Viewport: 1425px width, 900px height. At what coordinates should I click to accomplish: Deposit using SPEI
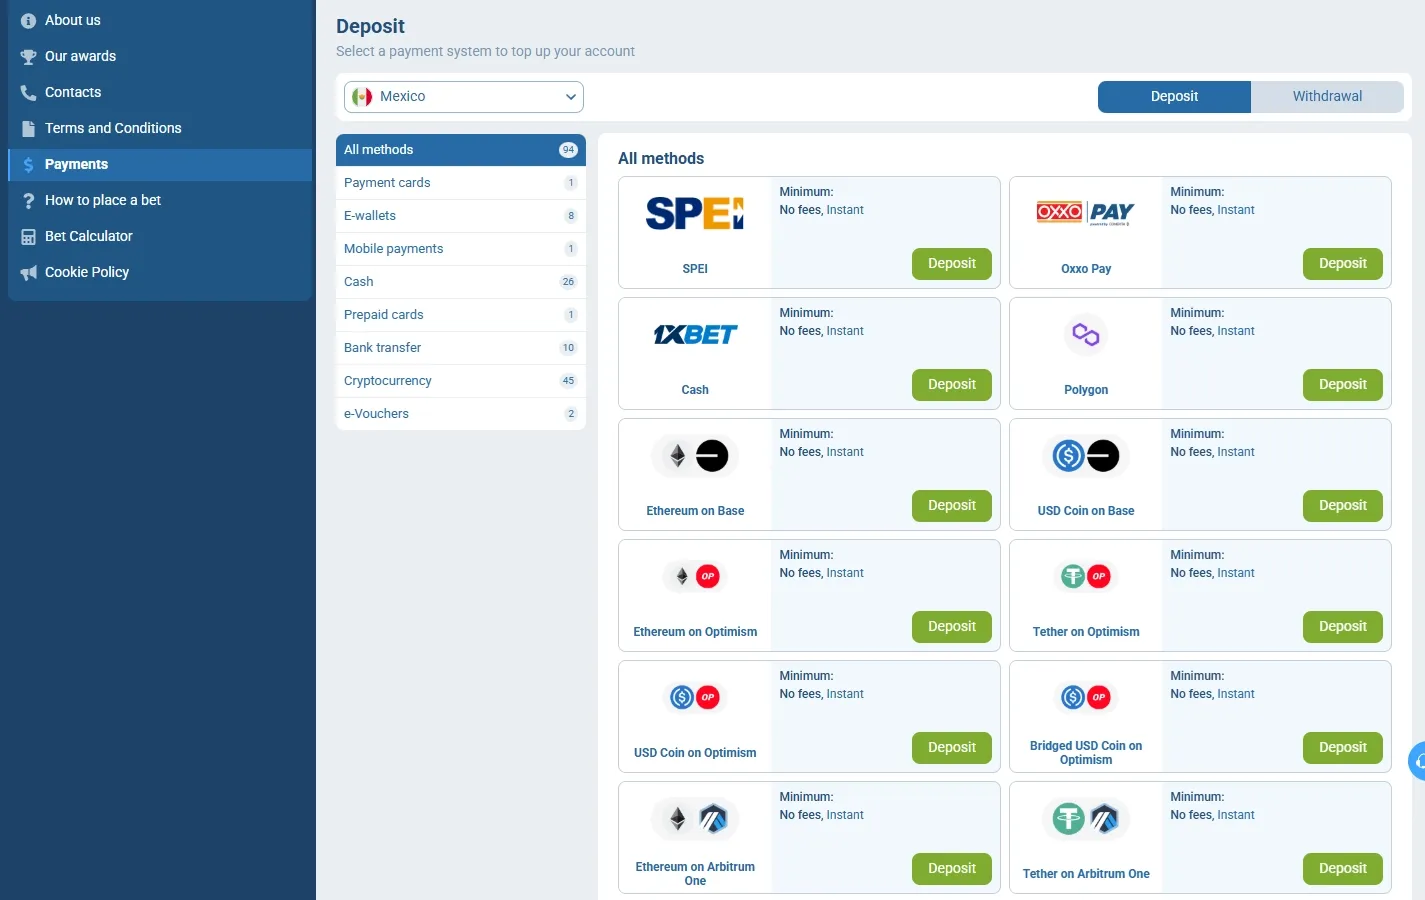952,264
